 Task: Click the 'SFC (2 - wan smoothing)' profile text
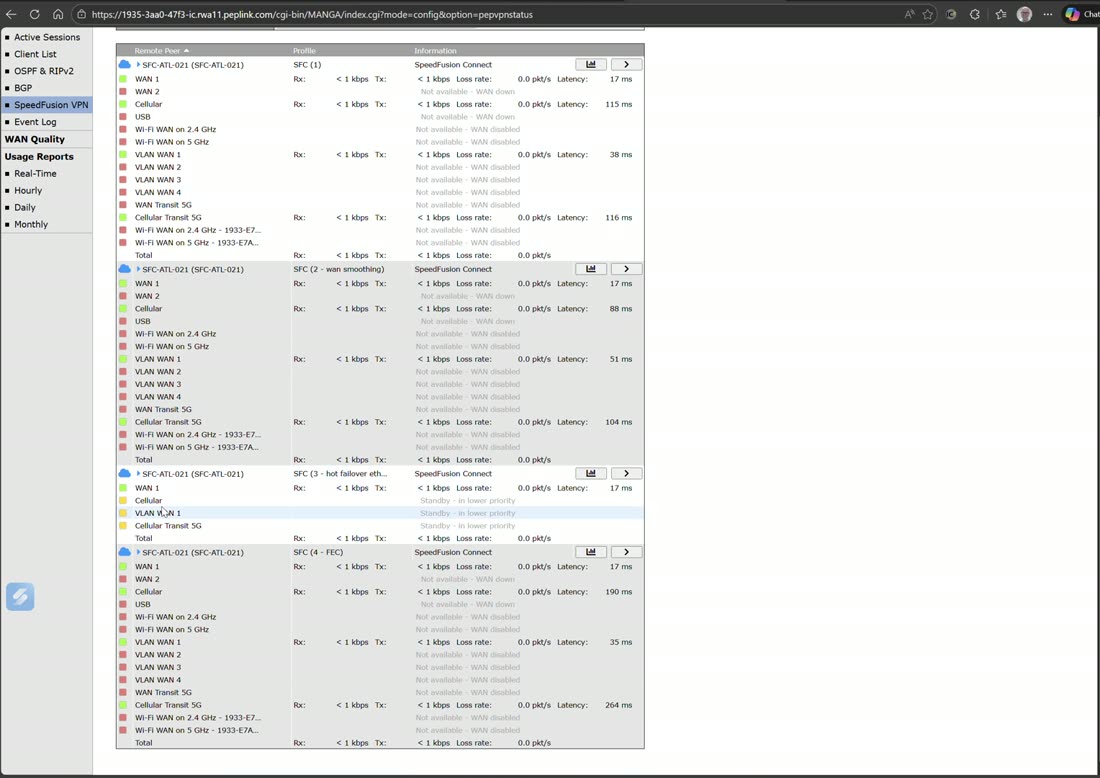coord(339,269)
